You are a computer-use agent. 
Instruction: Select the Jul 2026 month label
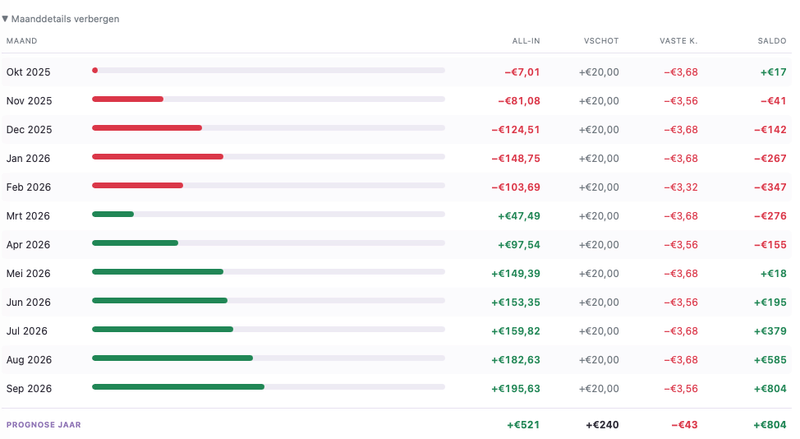pos(27,331)
